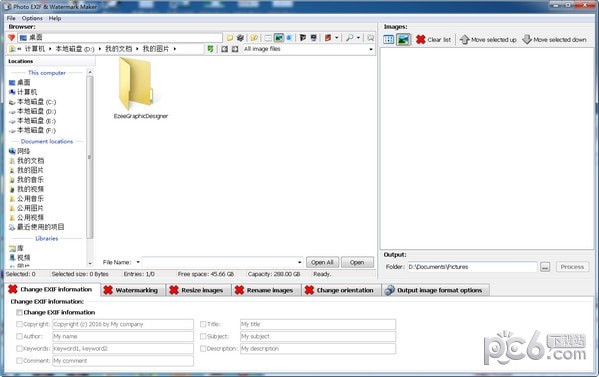Viewport: 599px width, 377px height.
Task: Switch browser to list view icon
Action: tap(268, 38)
